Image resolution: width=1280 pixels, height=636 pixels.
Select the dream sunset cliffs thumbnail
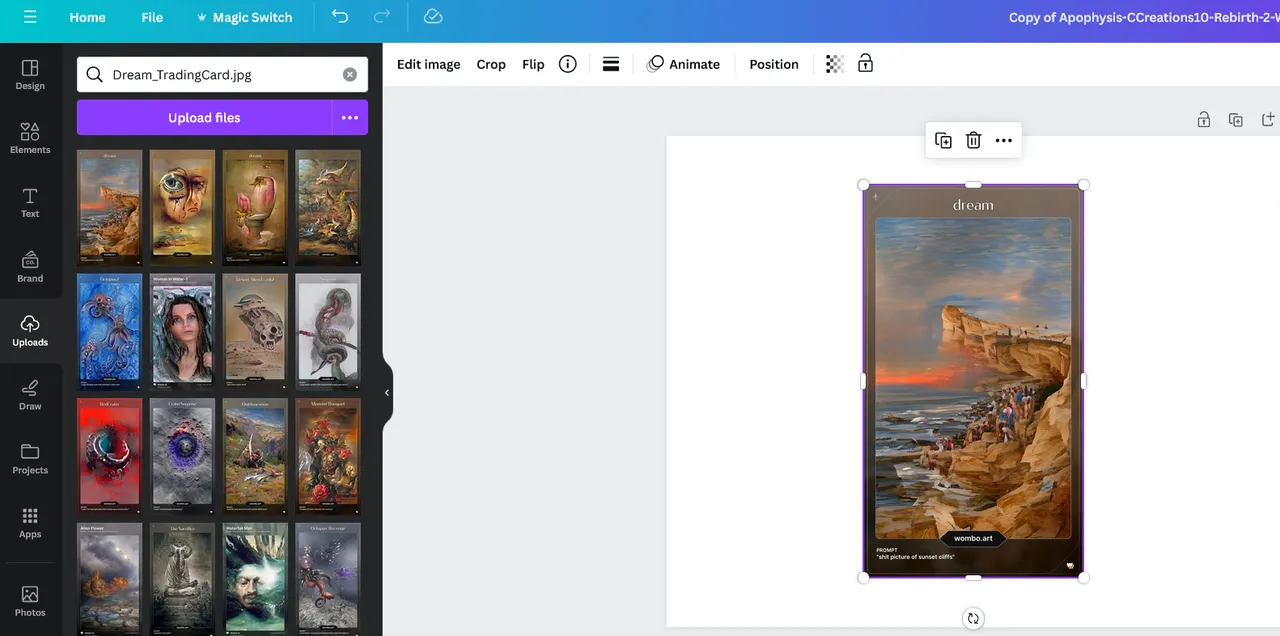pyautogui.click(x=110, y=207)
